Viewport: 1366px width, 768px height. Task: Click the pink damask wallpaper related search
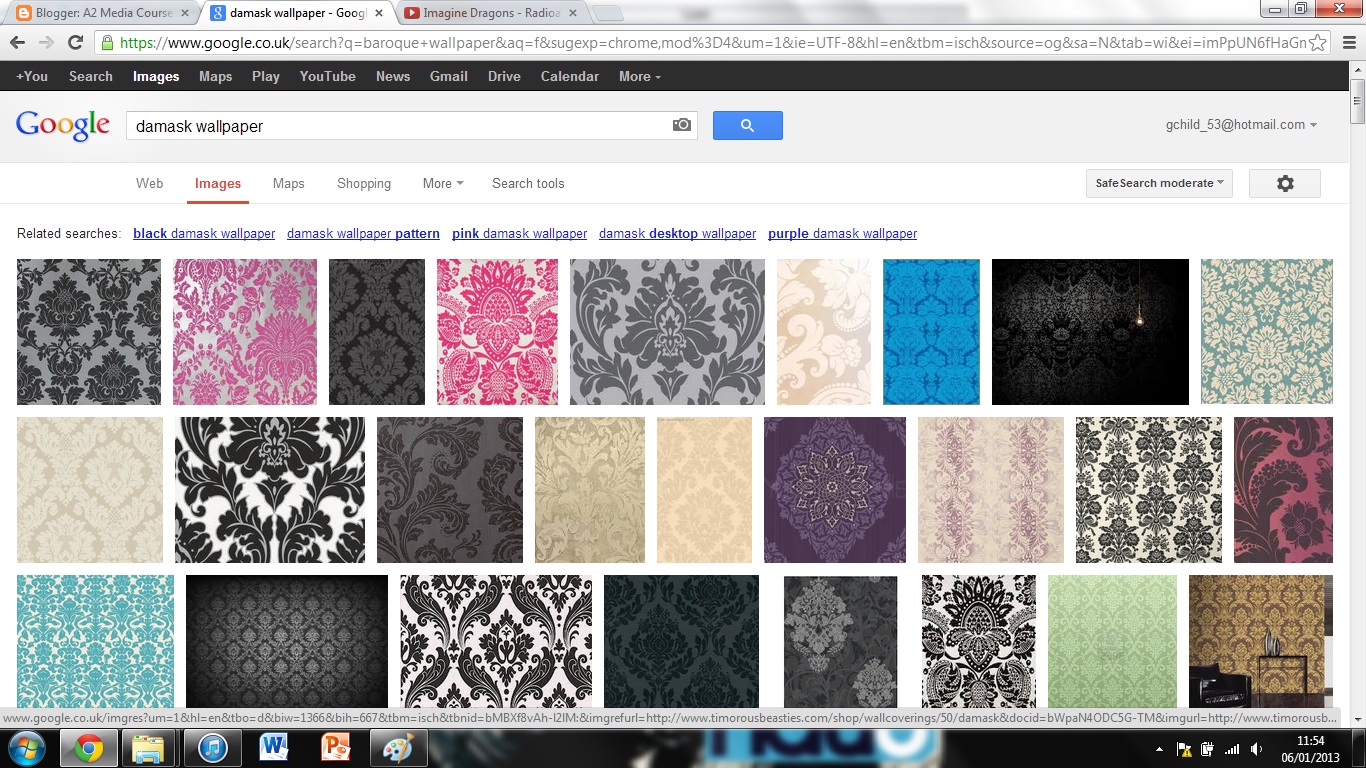tap(519, 233)
